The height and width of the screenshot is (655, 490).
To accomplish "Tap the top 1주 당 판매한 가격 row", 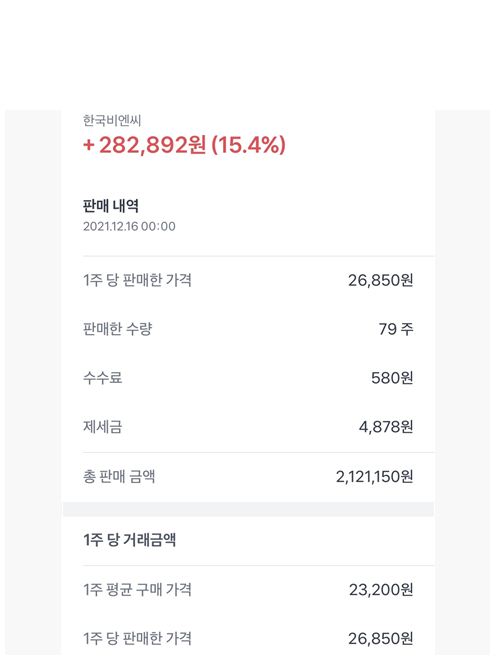I will click(248, 280).
